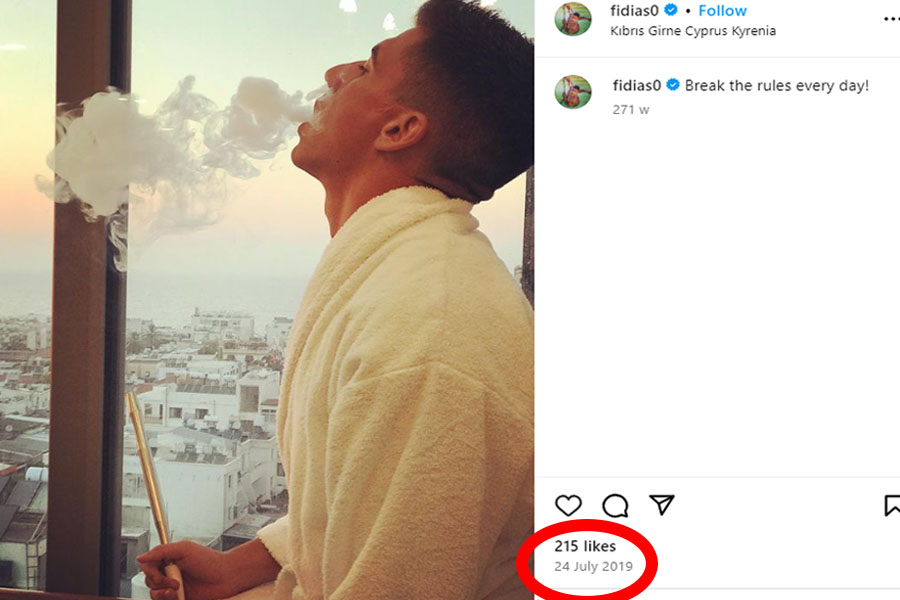Screen dimensions: 900x600
Task: Share post using paper plane icon
Action: click(662, 506)
